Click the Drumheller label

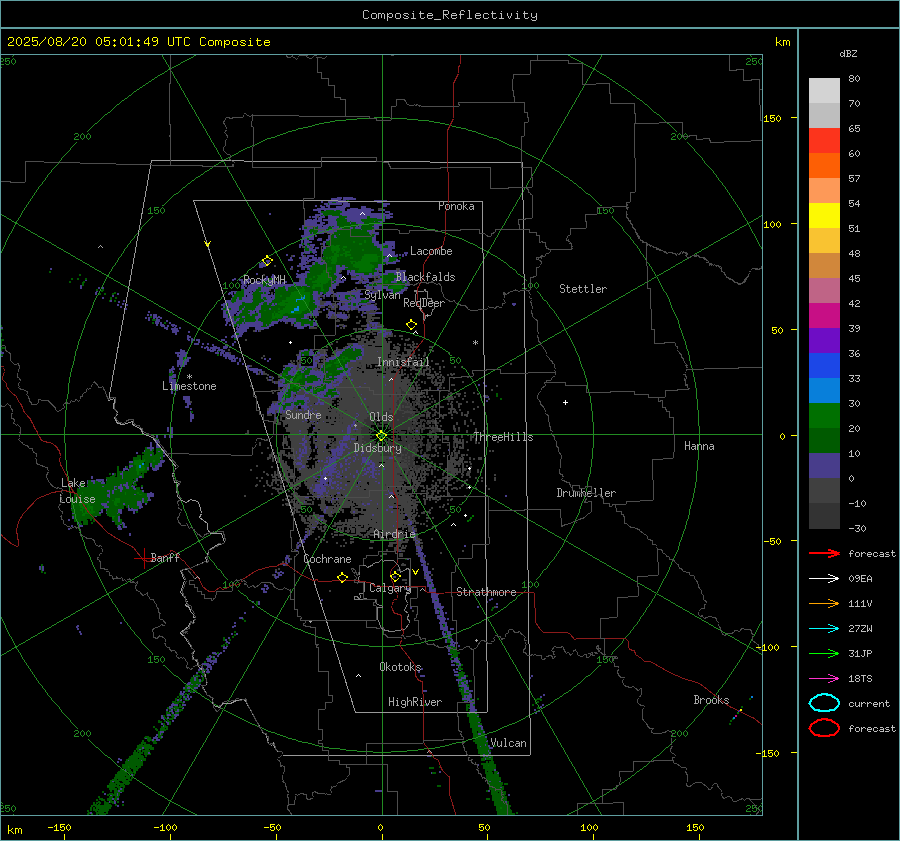click(586, 493)
